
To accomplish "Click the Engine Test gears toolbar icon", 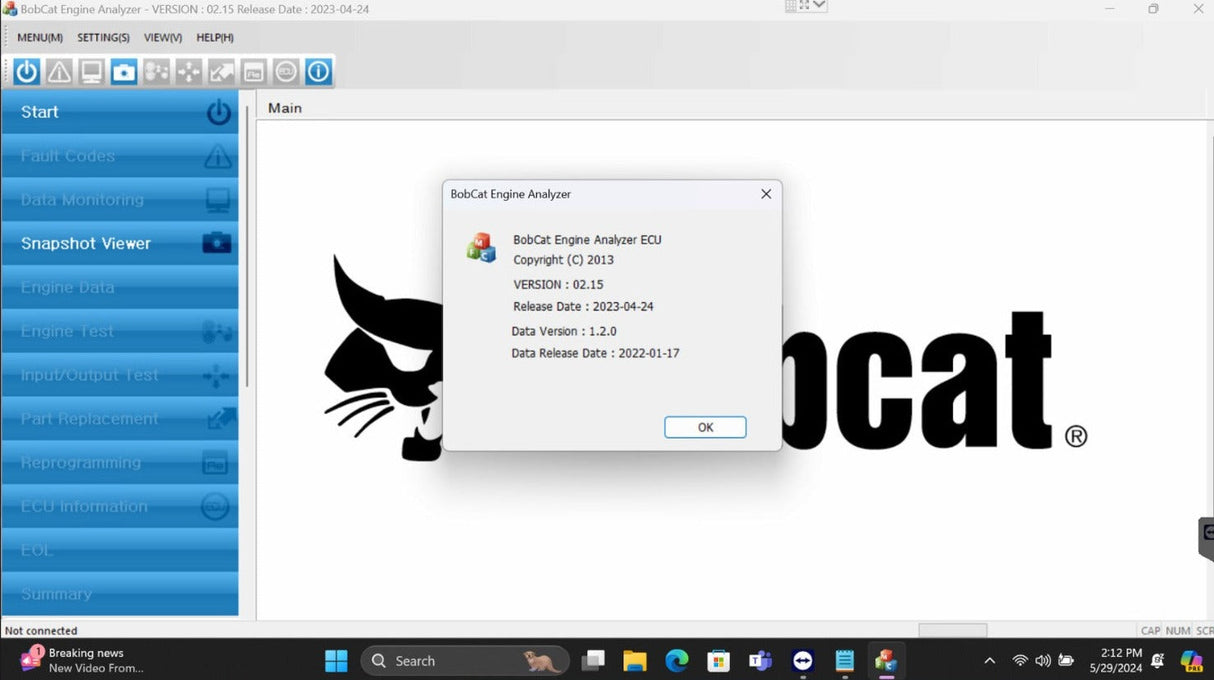I will (156, 72).
